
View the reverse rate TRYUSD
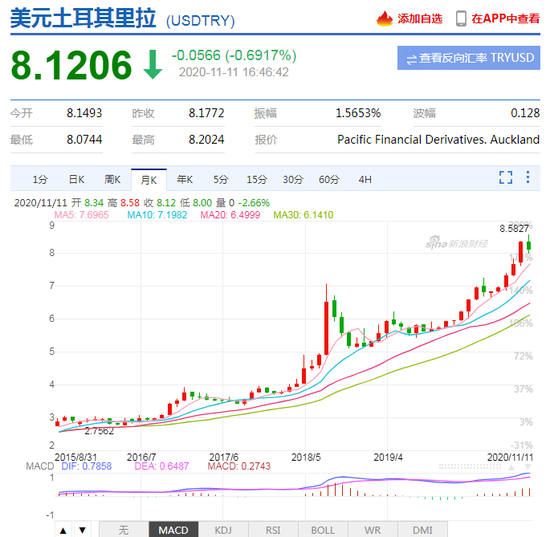click(469, 58)
